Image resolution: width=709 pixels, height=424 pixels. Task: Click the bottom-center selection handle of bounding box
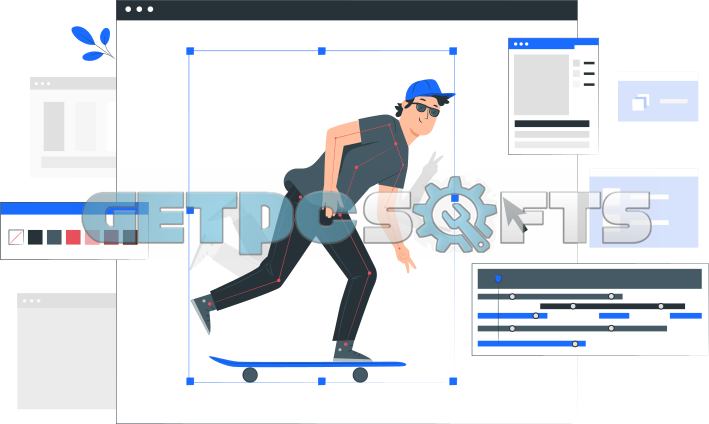point(322,382)
